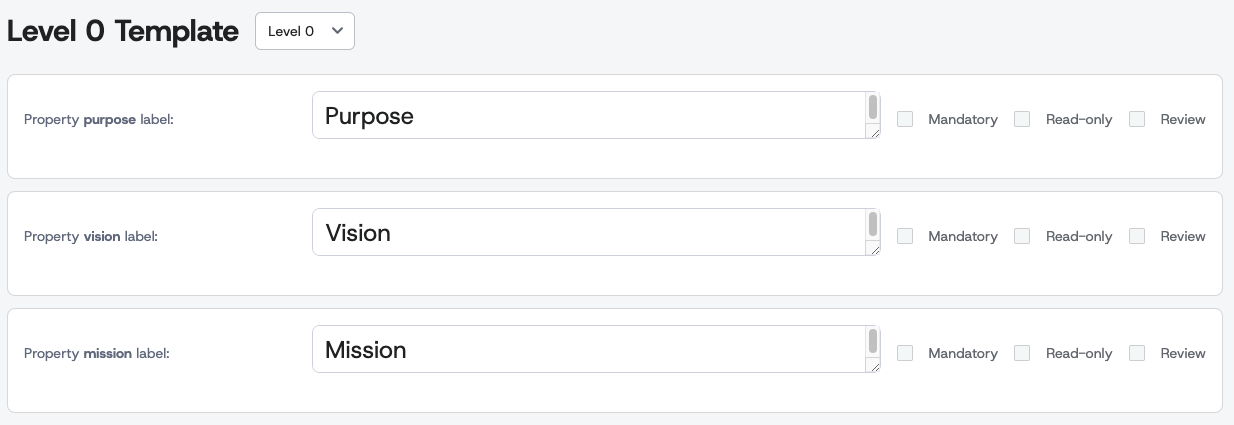Check Read-only for vision property
Viewport: 1234px width, 425px height.
[1022, 236]
